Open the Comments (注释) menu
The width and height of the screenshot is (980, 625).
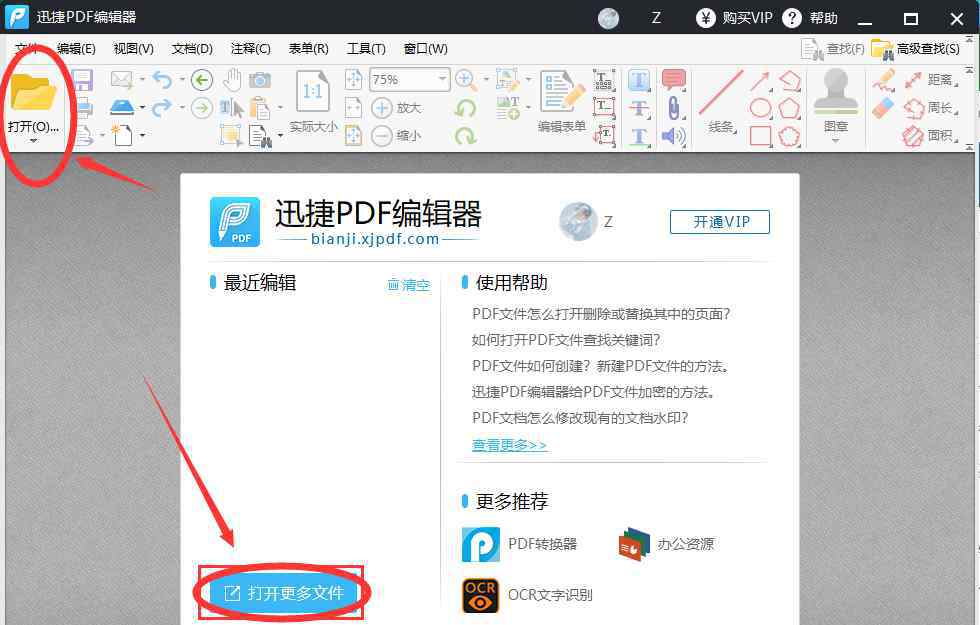click(250, 49)
